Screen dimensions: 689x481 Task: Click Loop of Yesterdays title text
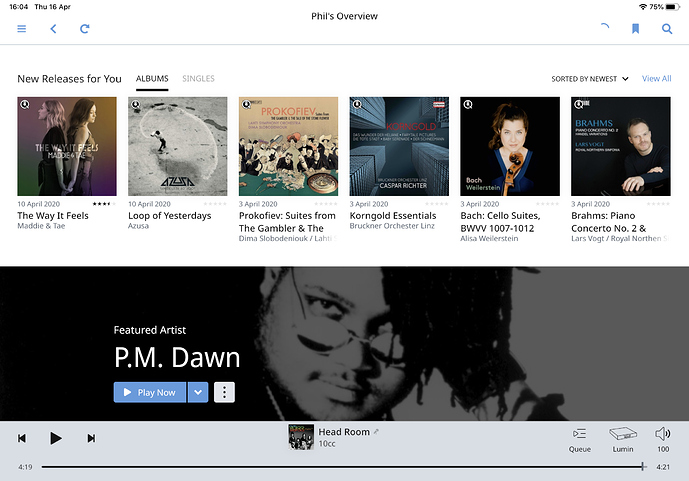tap(170, 216)
